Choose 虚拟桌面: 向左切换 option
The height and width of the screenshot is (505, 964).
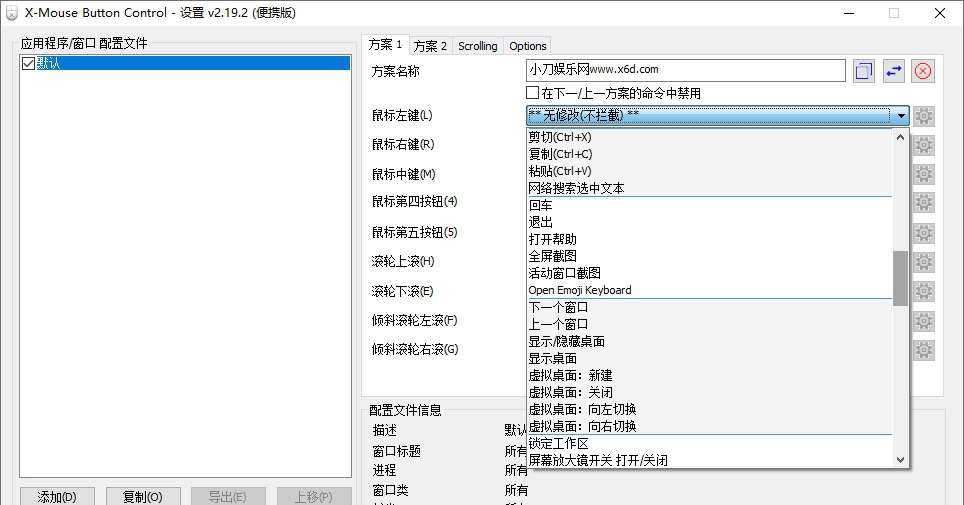tap(709, 409)
